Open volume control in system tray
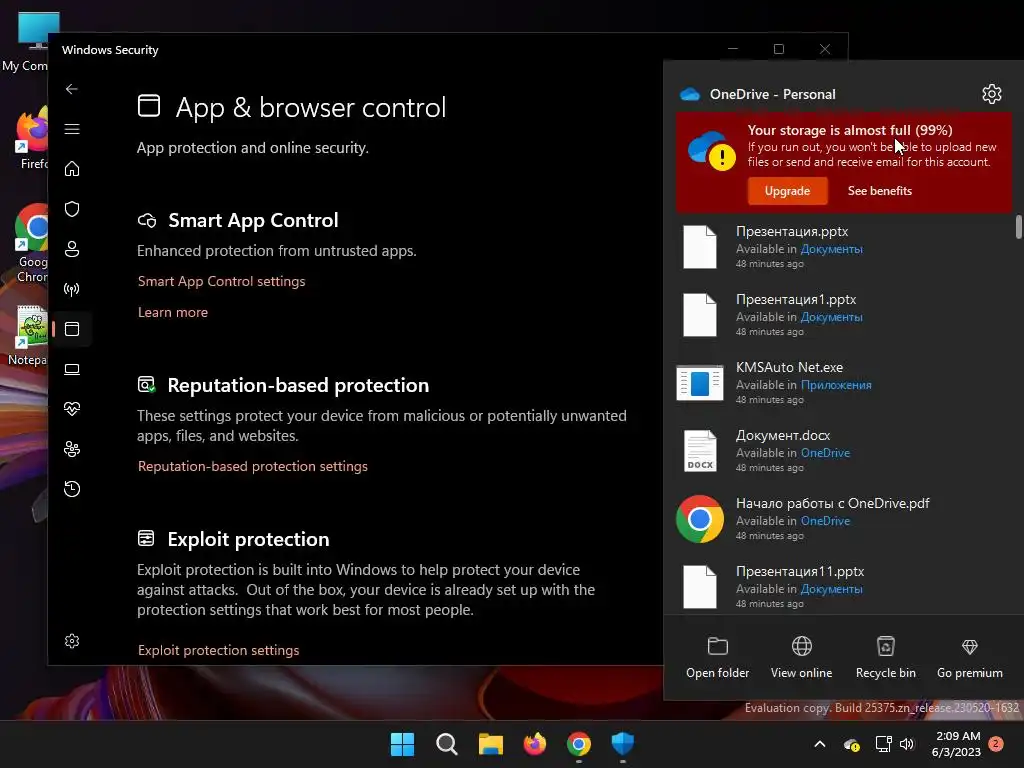Viewport: 1024px width, 768px height. [906, 744]
